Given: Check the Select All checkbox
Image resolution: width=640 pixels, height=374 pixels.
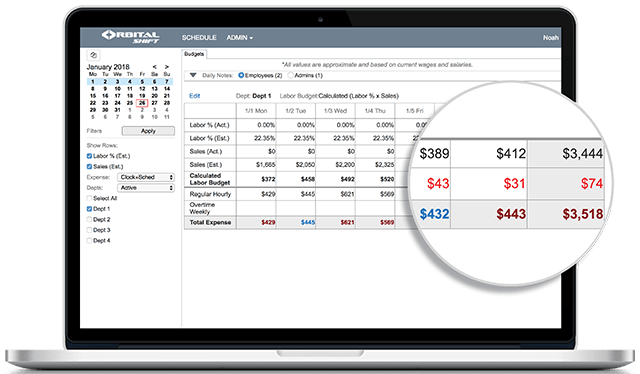Looking at the screenshot, I should (x=89, y=198).
